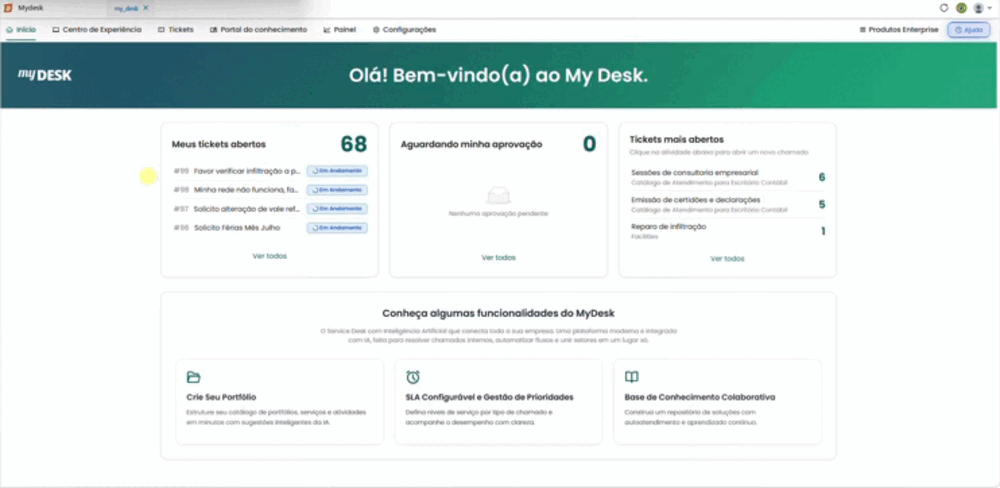Click the 68 open tickets count
The width and height of the screenshot is (1000, 488).
coord(353,144)
